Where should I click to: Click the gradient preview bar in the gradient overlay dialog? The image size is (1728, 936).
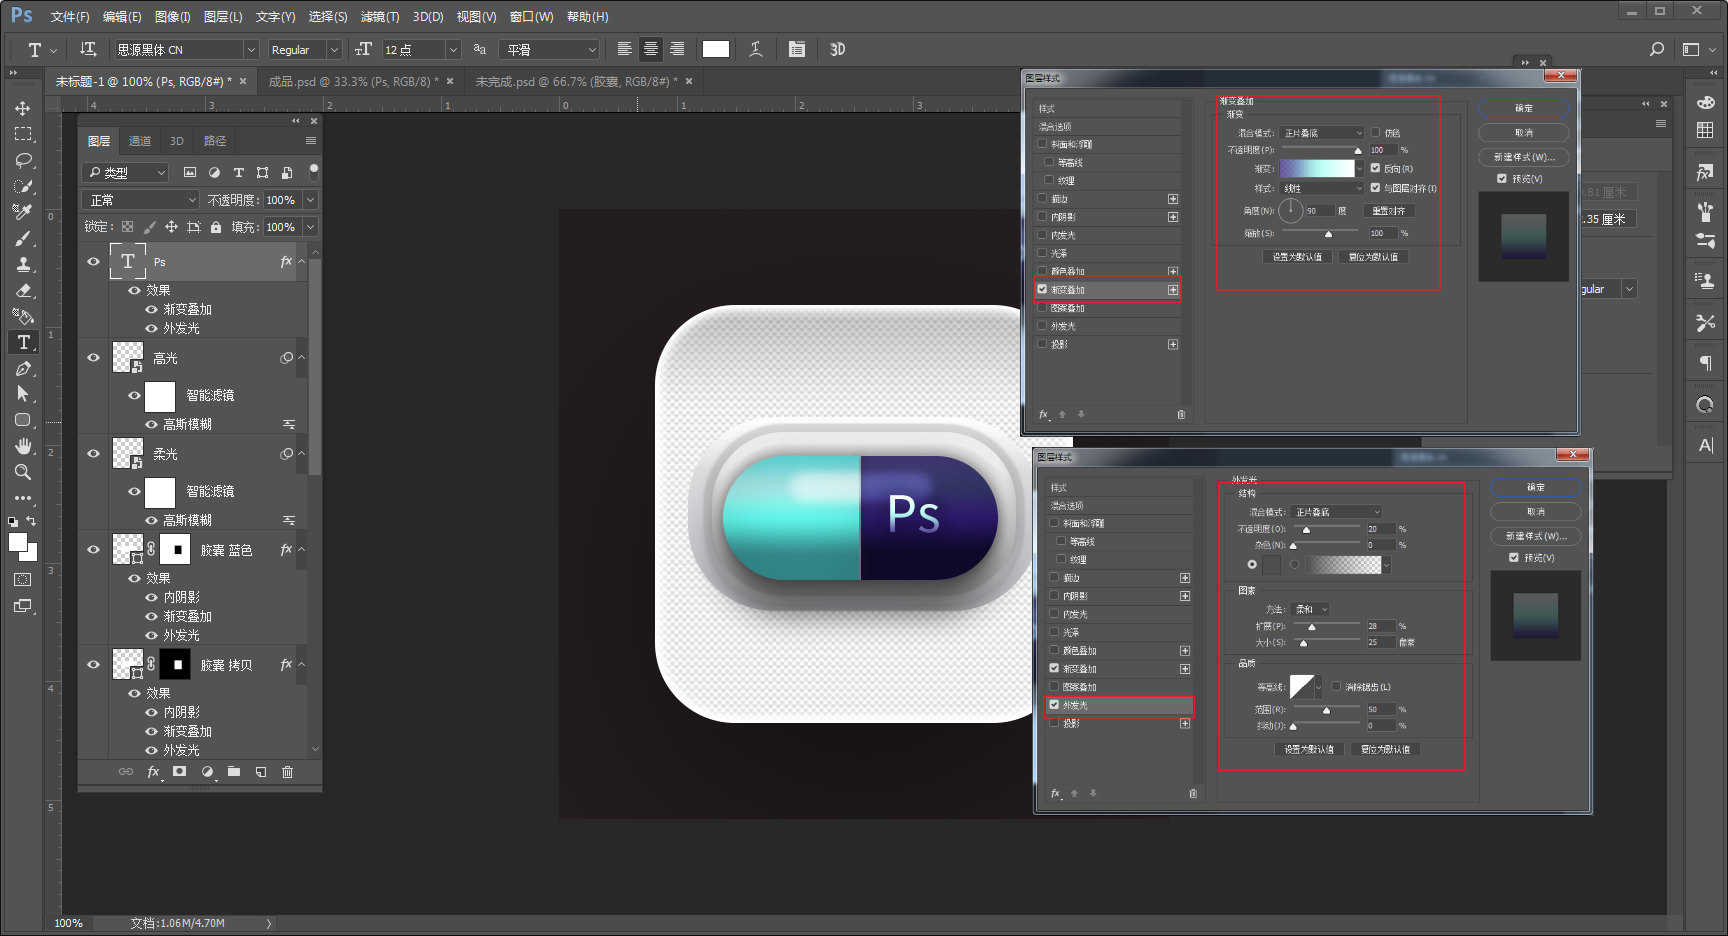[1317, 168]
